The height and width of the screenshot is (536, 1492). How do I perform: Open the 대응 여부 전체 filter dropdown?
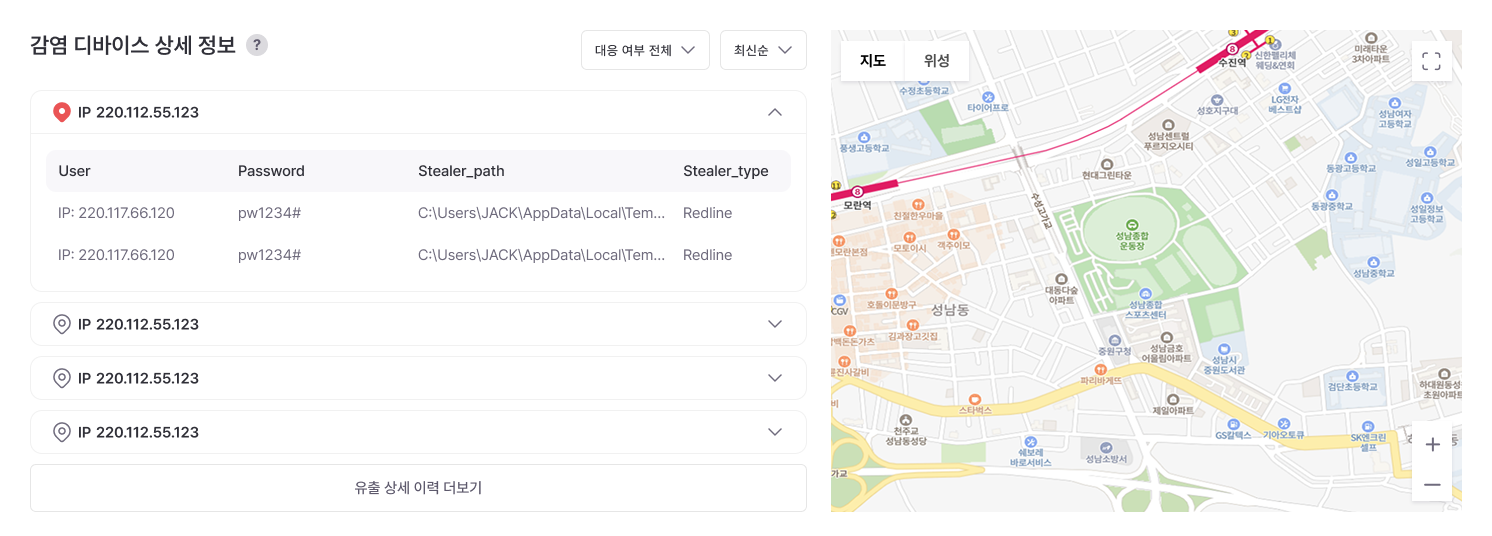[x=645, y=50]
